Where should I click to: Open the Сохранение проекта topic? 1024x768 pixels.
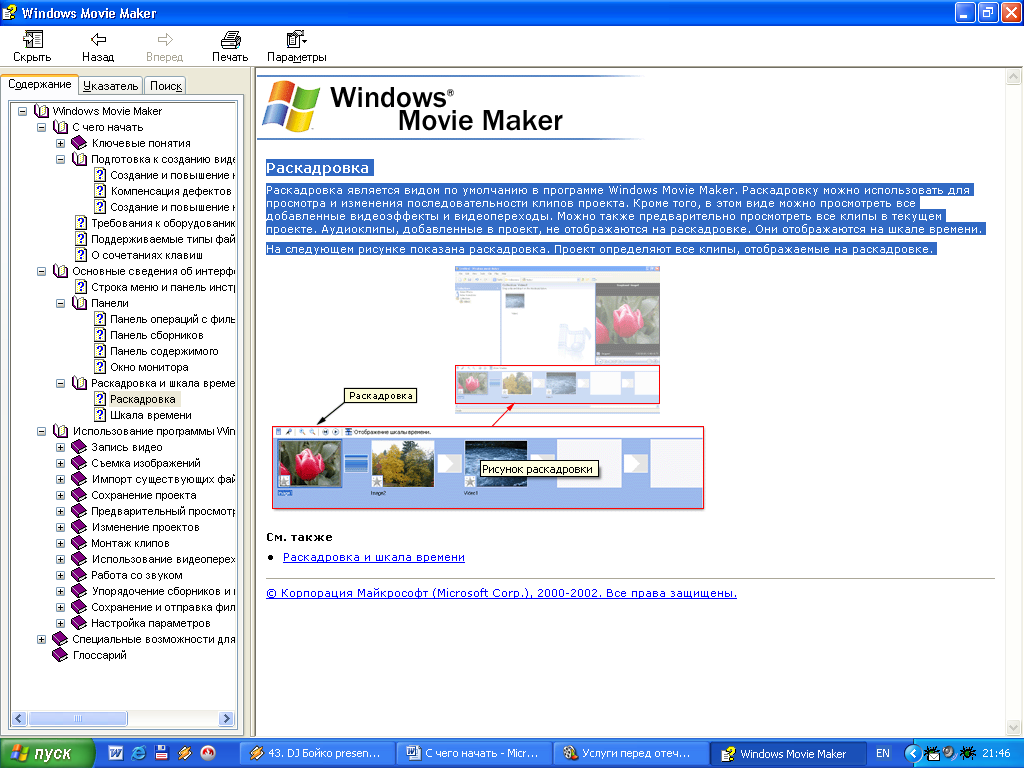click(144, 495)
